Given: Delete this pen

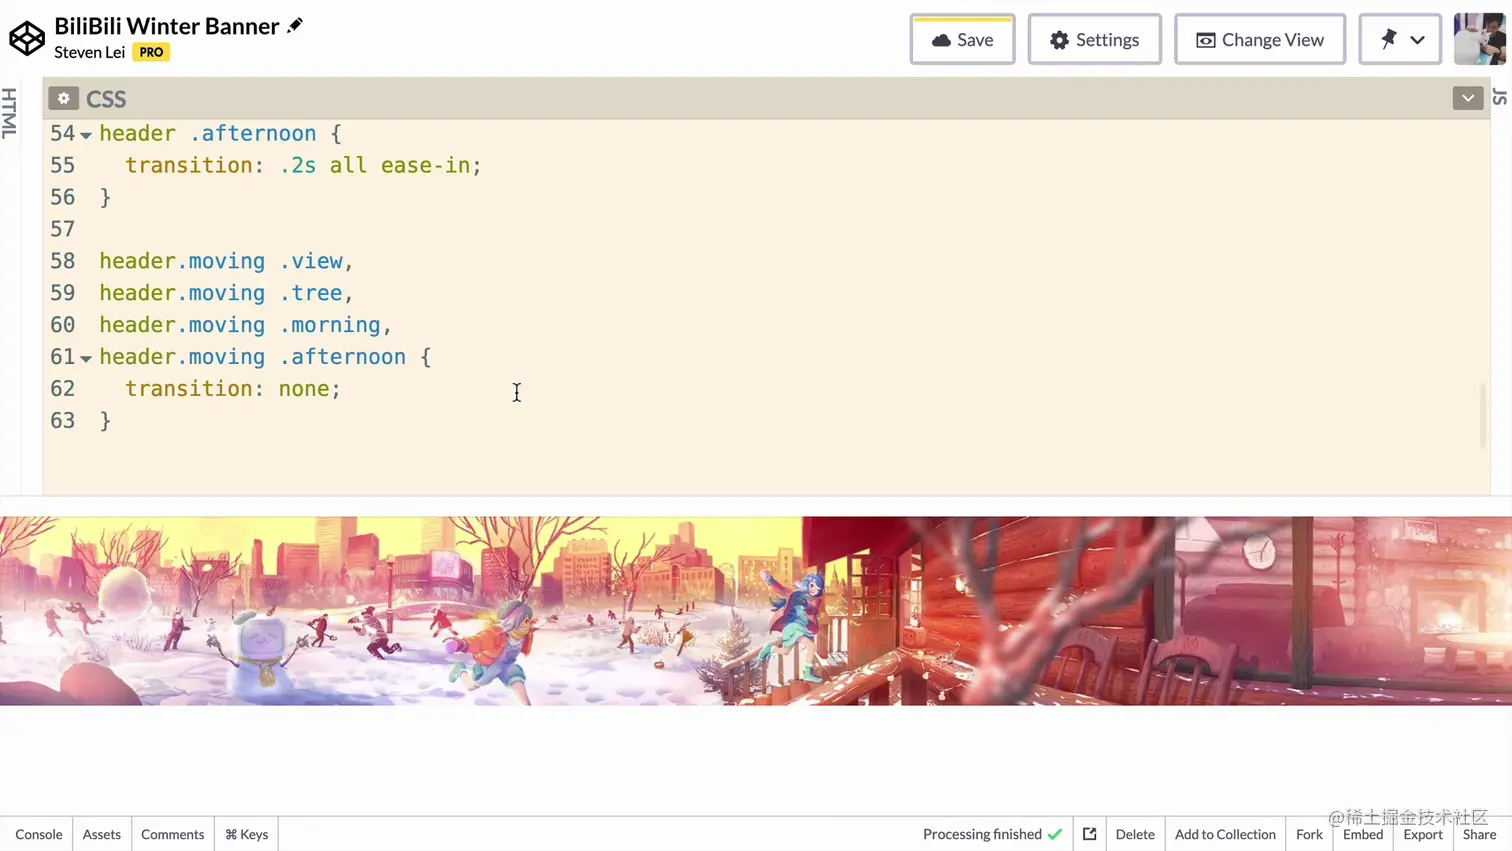Looking at the screenshot, I should click(1135, 834).
